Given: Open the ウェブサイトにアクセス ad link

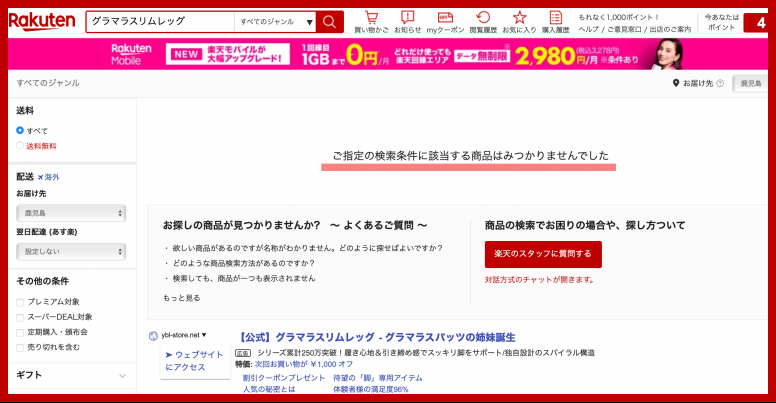Looking at the screenshot, I should click(196, 361).
